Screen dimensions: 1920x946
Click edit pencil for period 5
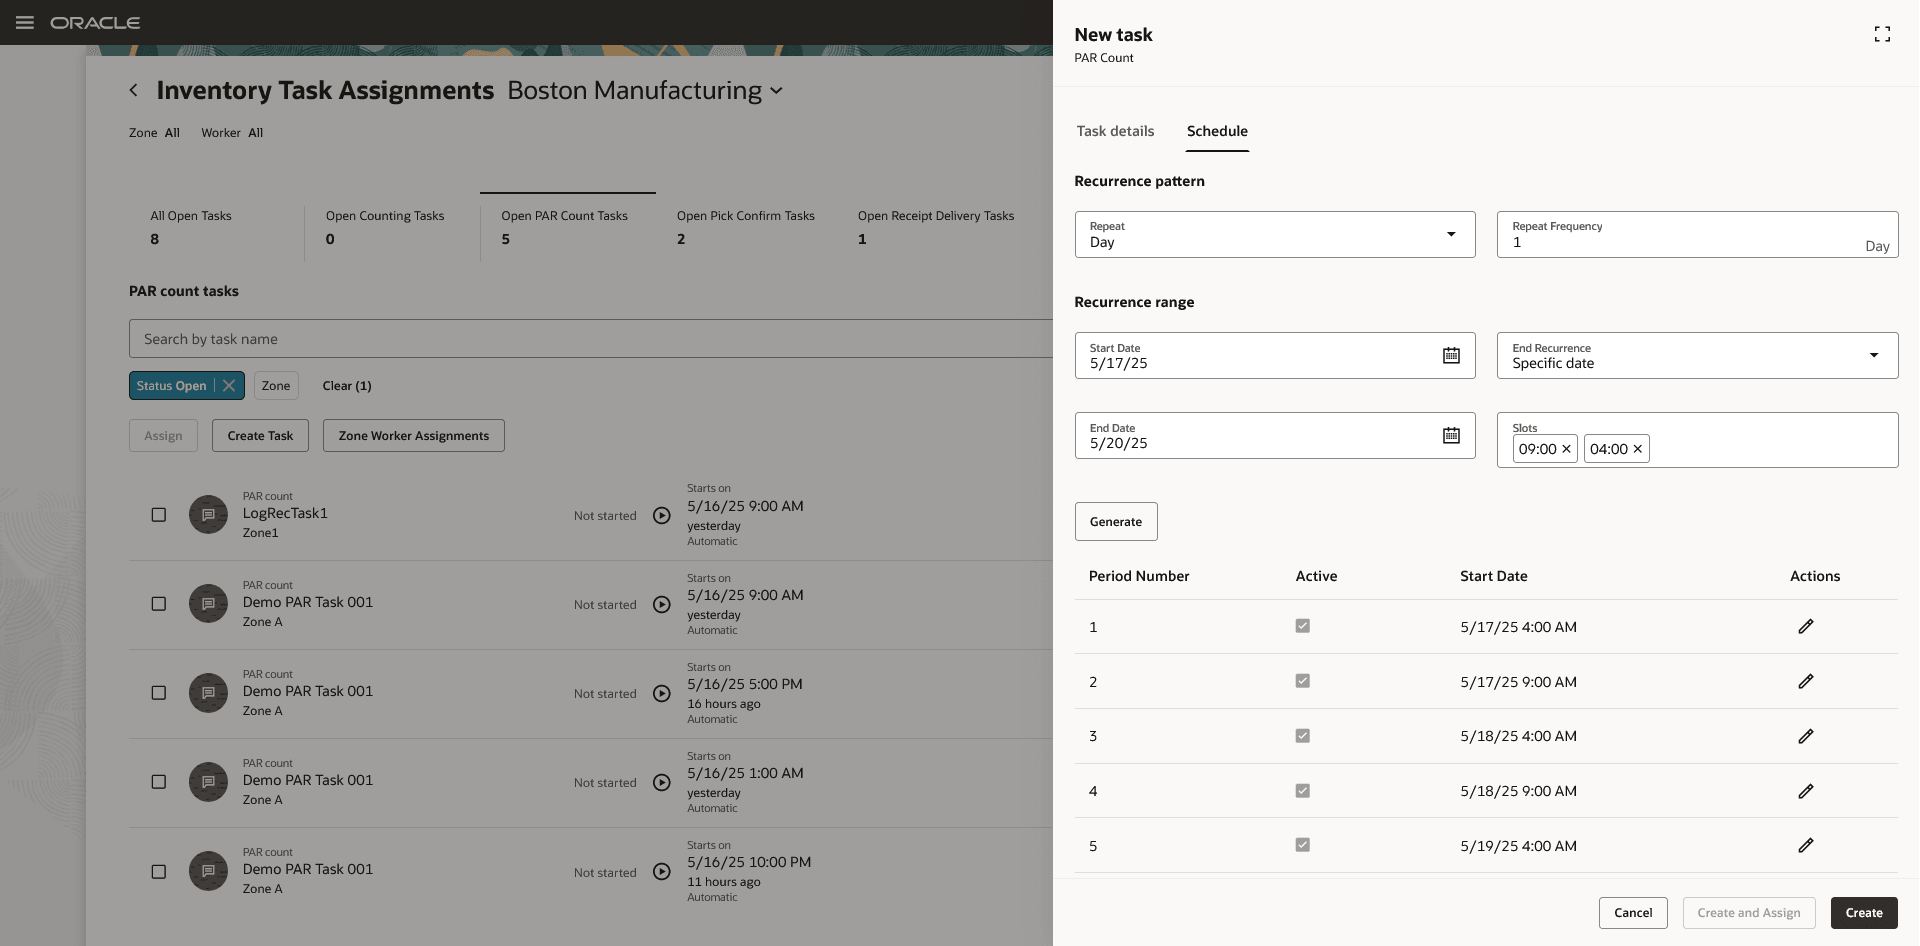(x=1805, y=846)
